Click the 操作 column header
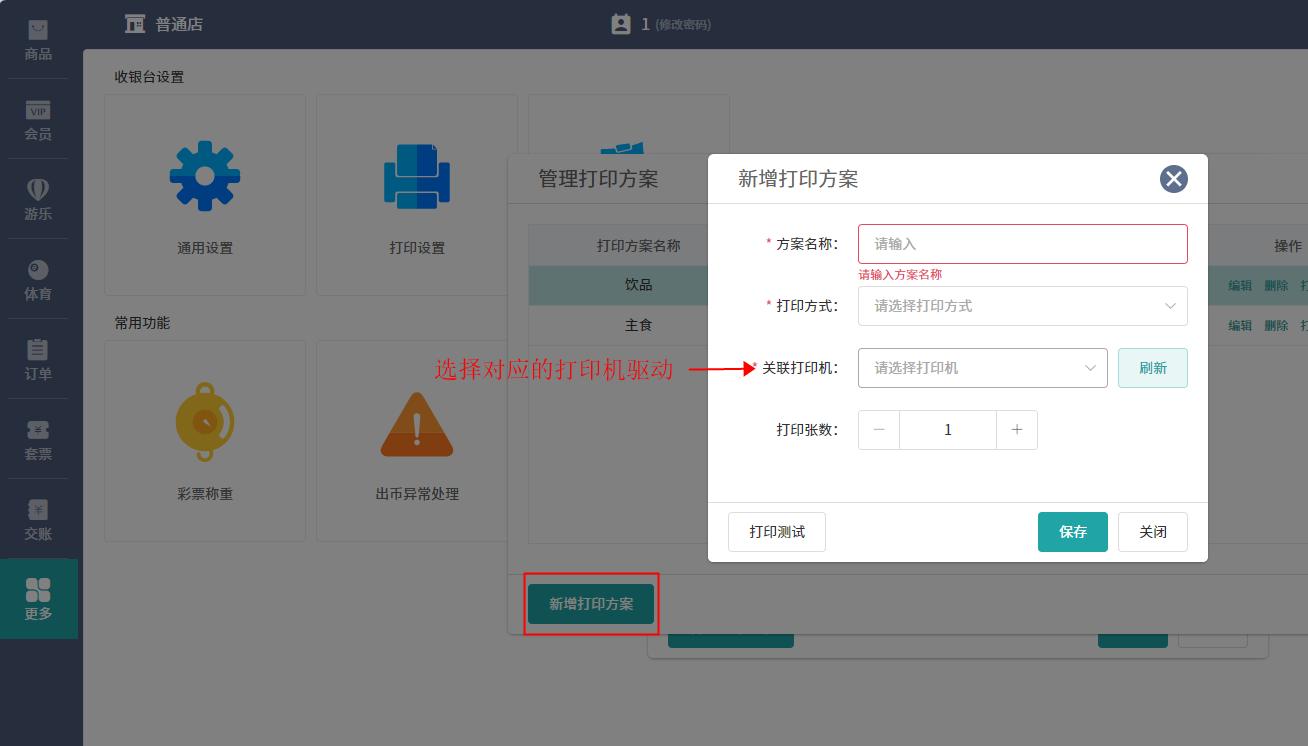 pos(1288,245)
